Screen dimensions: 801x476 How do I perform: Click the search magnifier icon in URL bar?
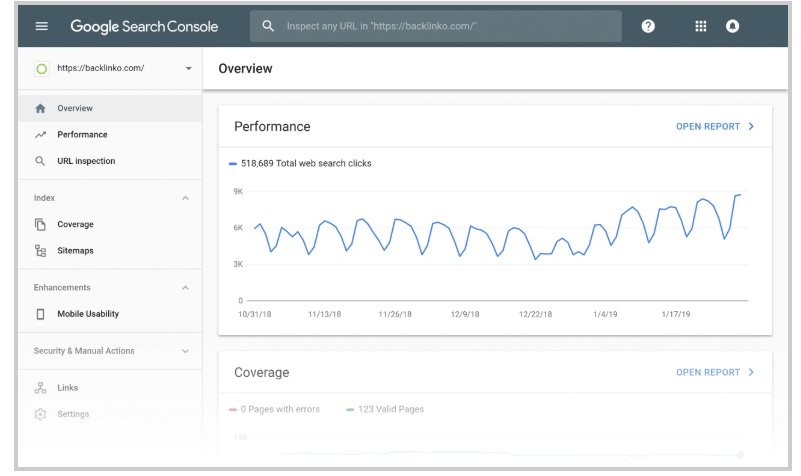[x=268, y=26]
